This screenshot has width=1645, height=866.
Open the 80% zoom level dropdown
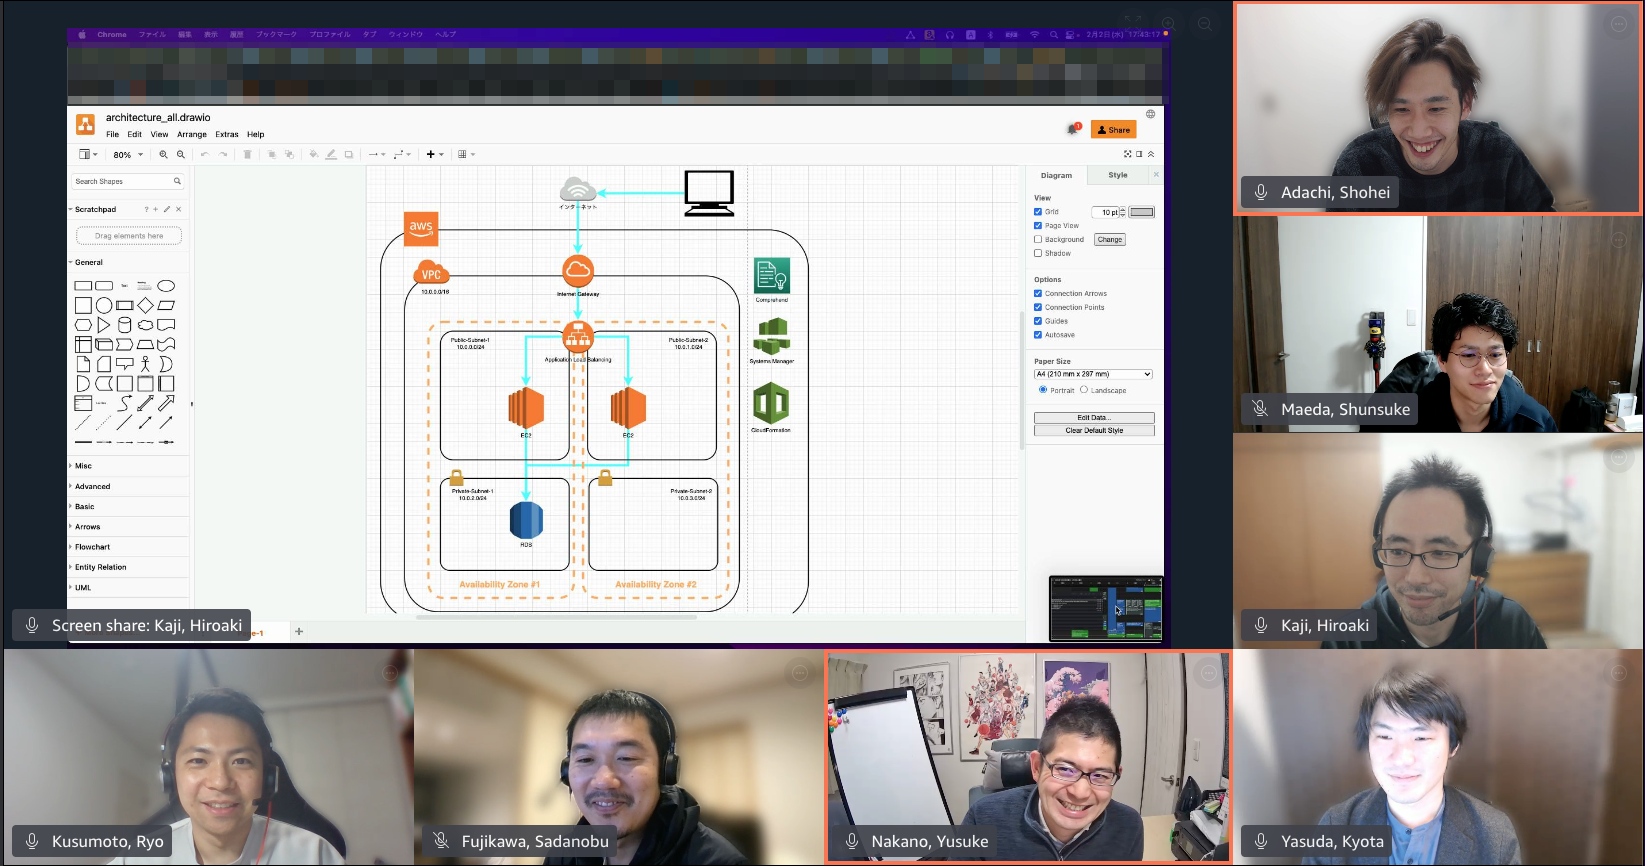click(128, 155)
